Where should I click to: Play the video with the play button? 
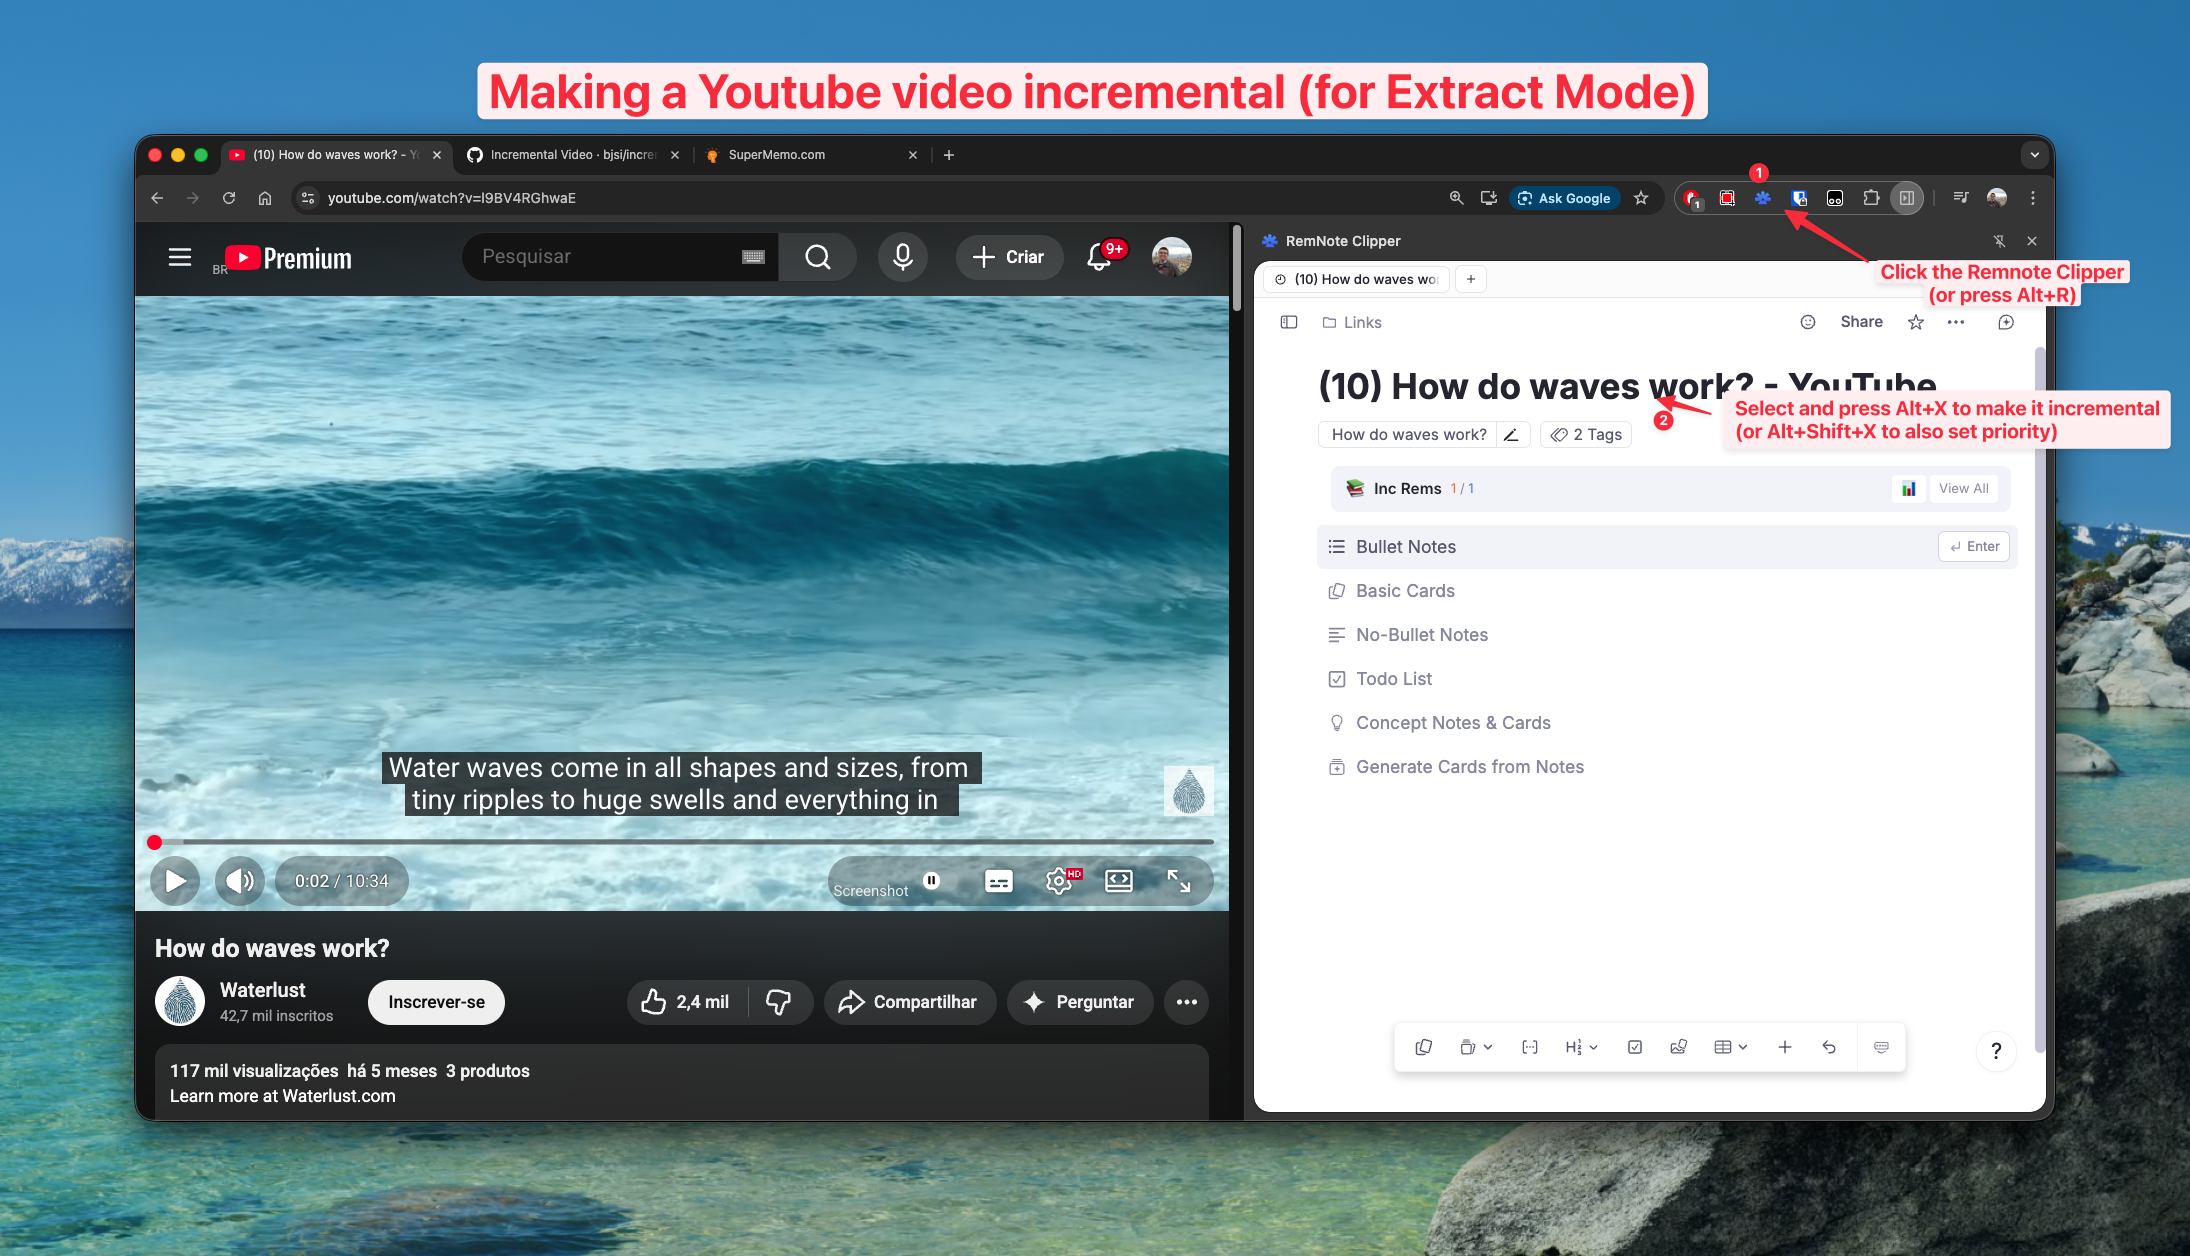pyautogui.click(x=175, y=881)
